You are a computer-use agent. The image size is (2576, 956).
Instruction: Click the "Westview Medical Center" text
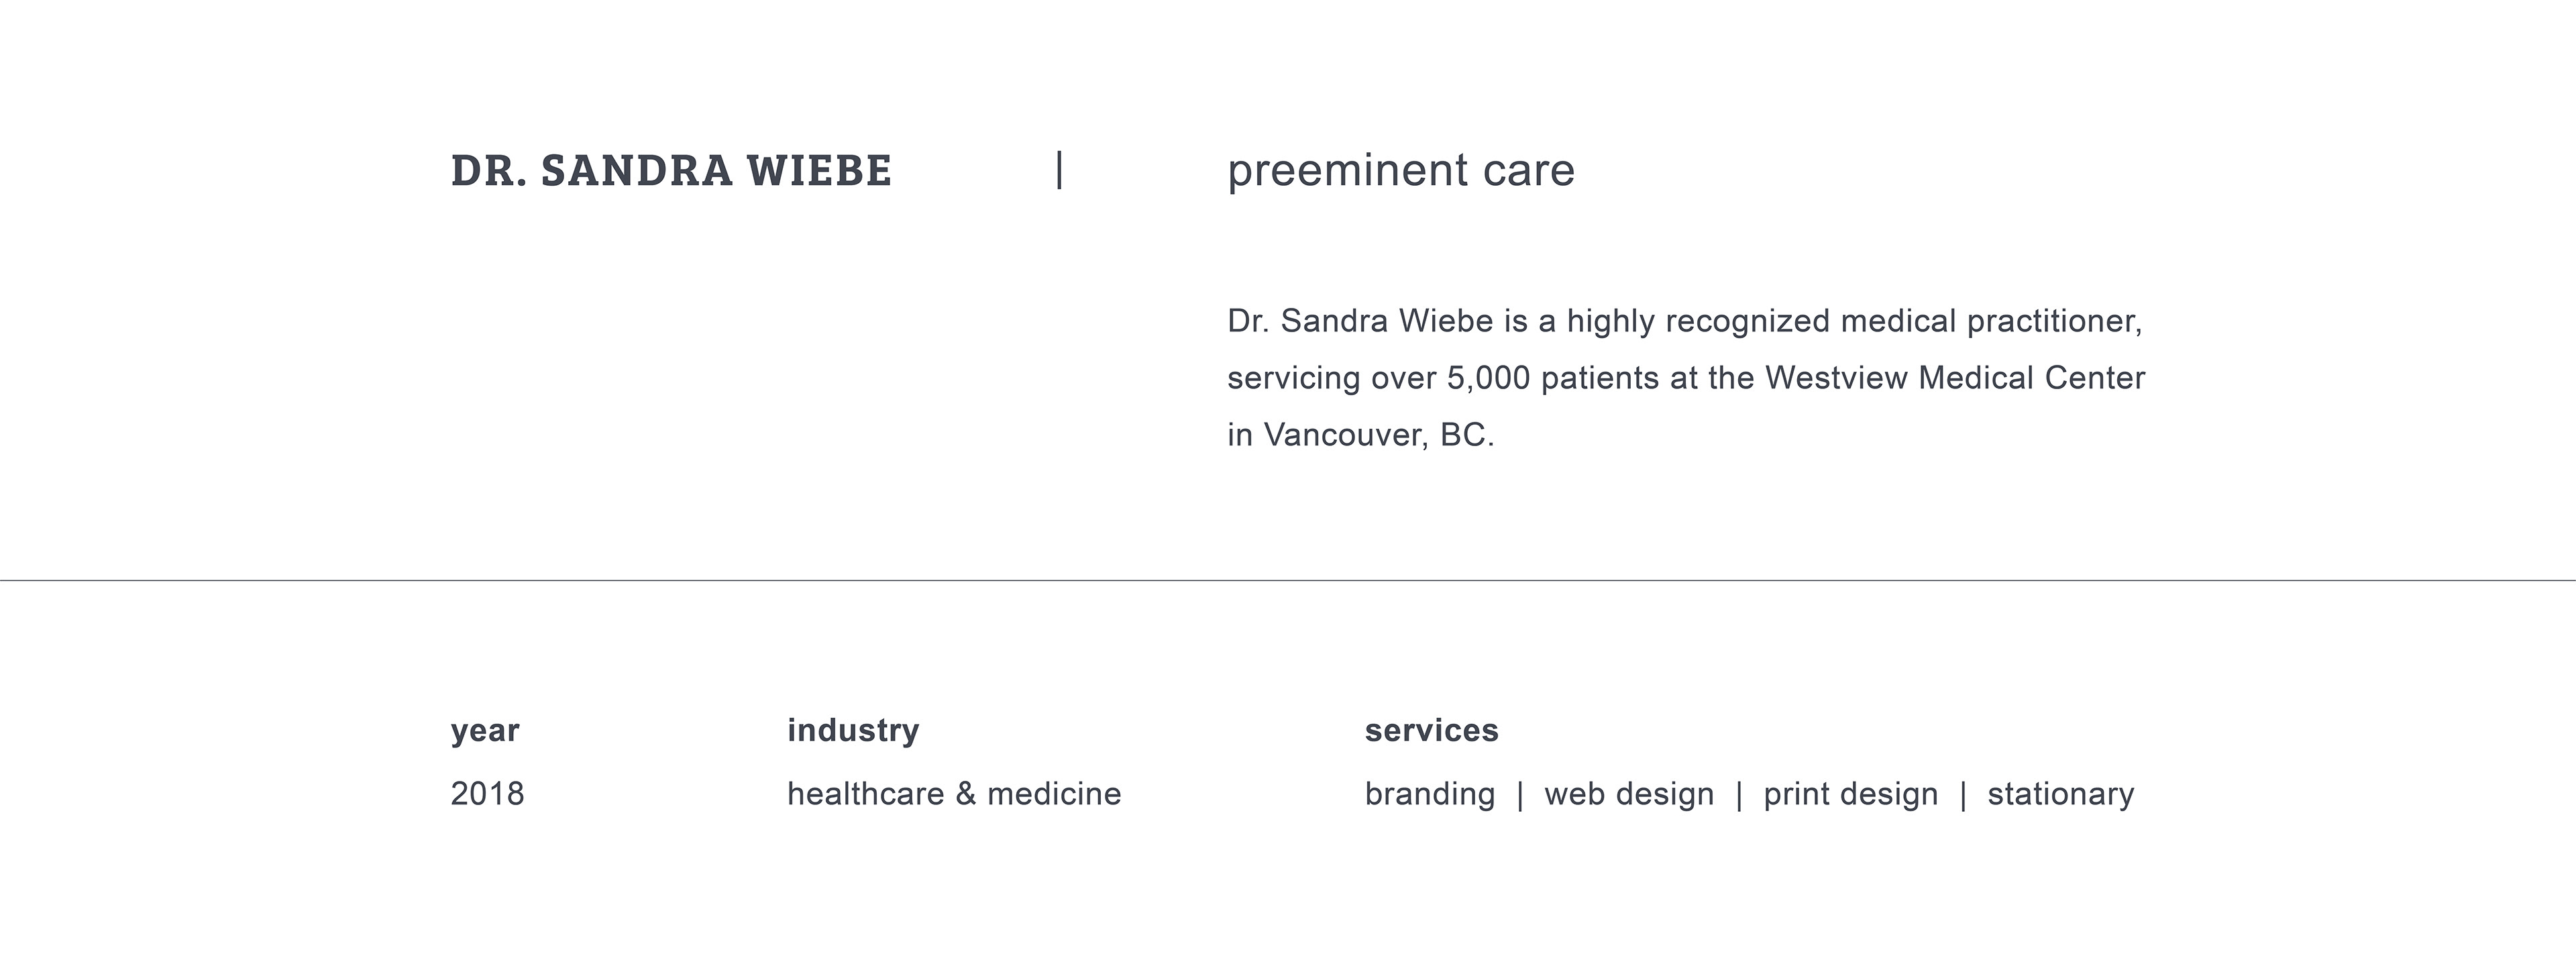pos(1954,378)
